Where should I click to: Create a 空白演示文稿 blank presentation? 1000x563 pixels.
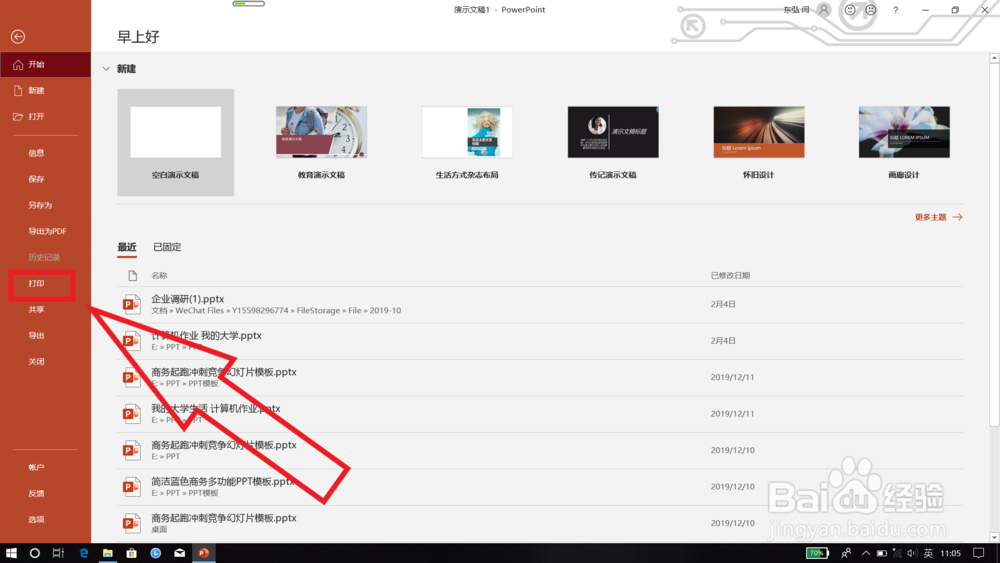tap(175, 142)
